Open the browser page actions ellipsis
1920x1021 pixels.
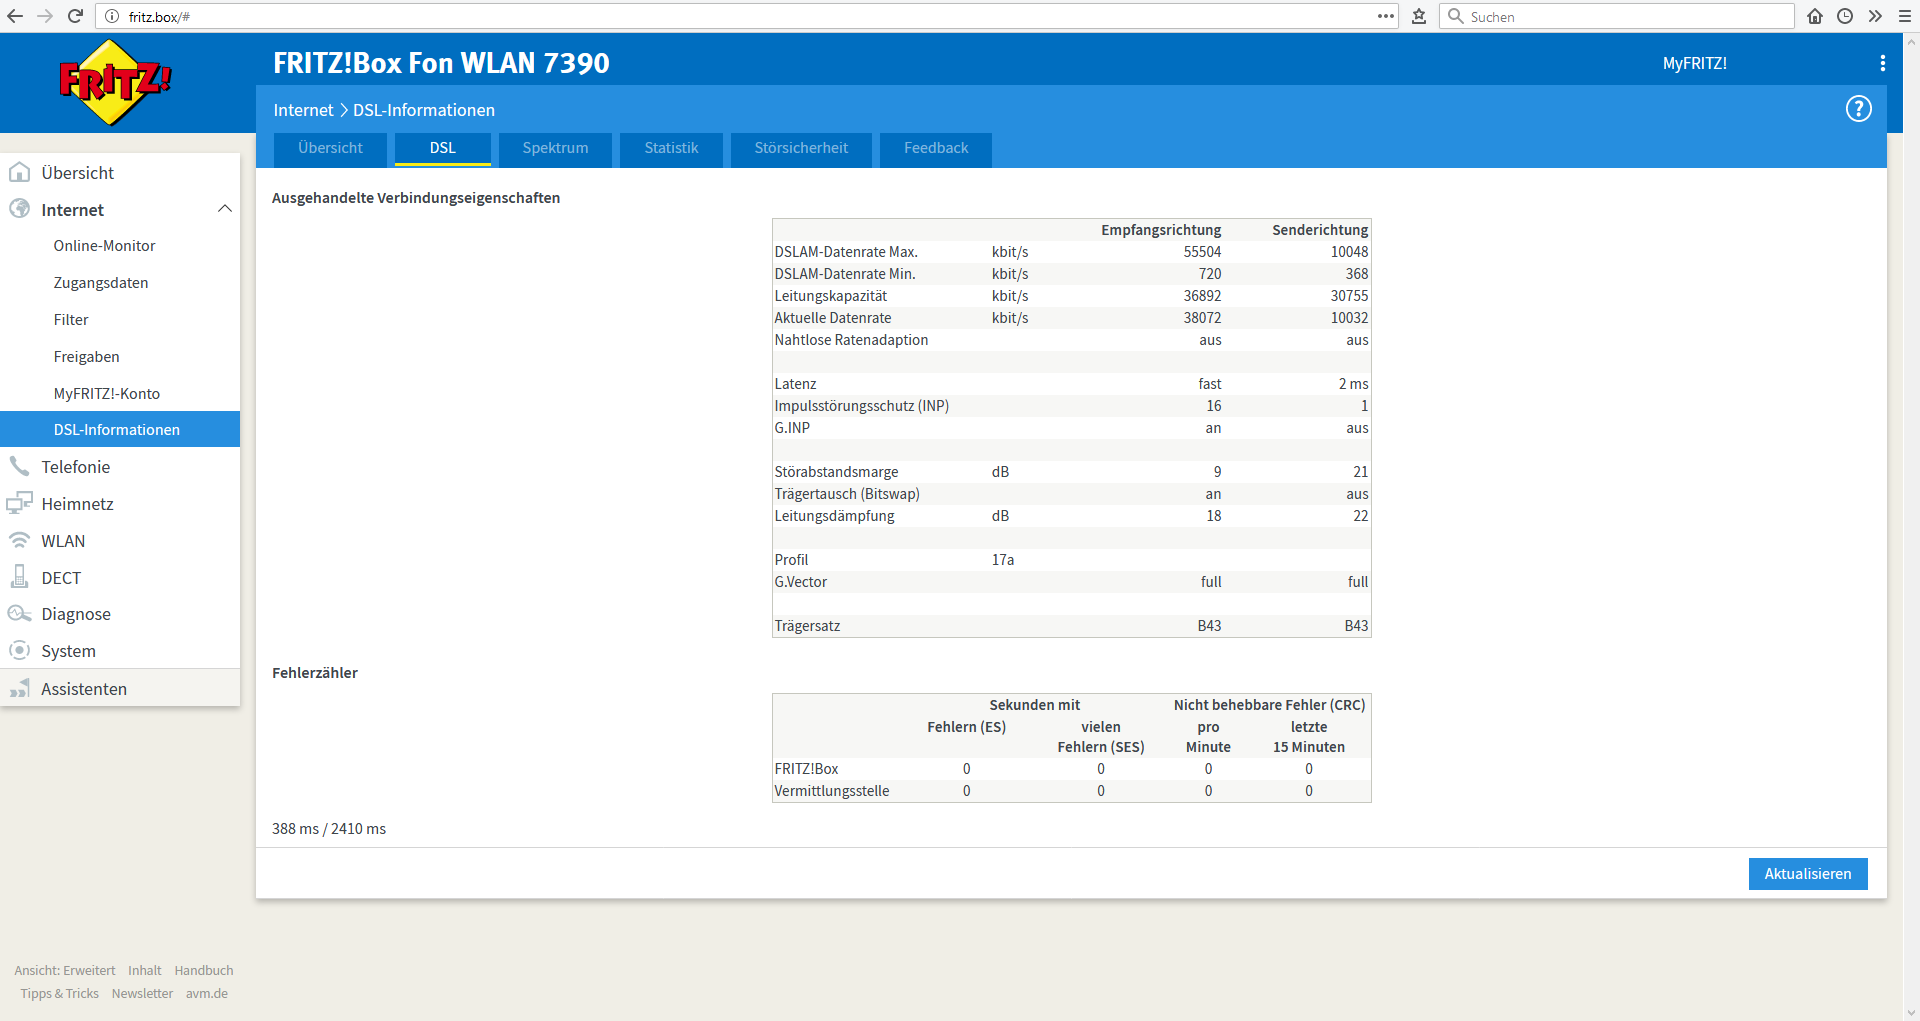tap(1385, 16)
